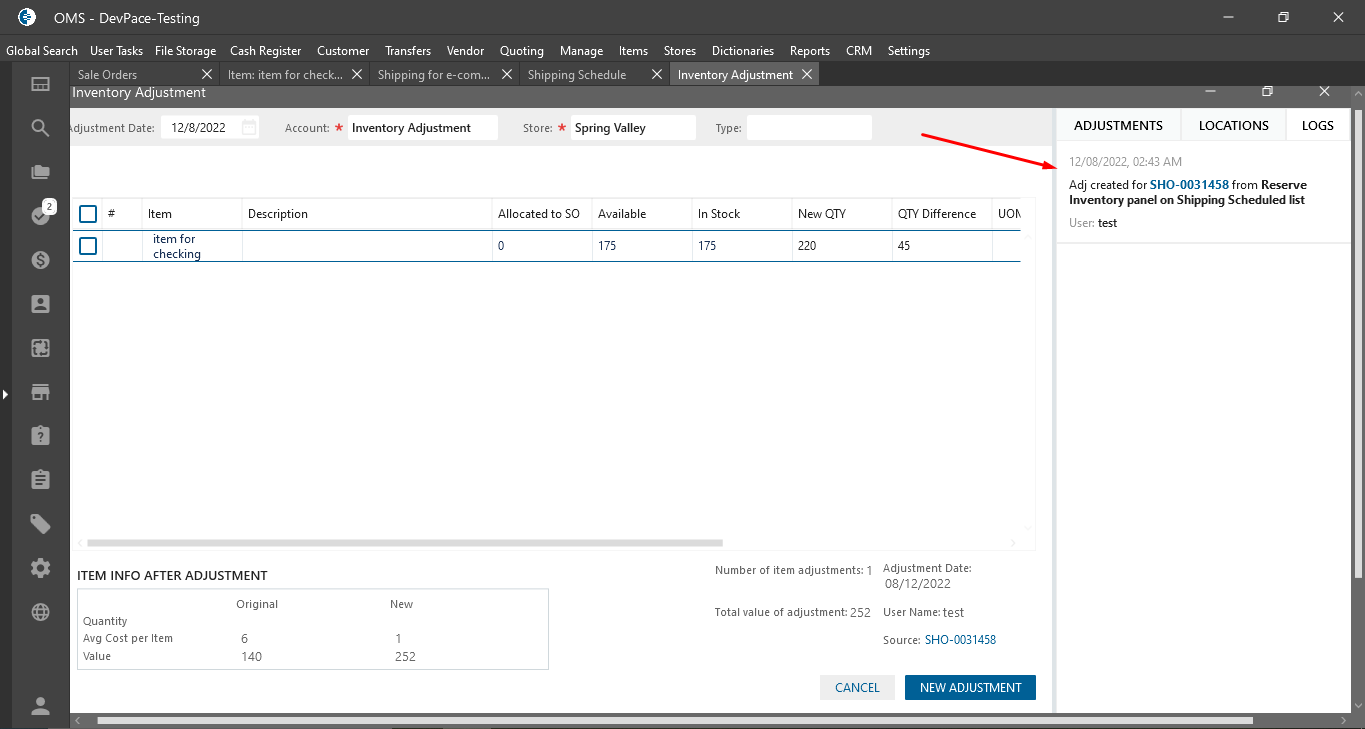Screen dimensions: 1365x729
Task: Close the Inventory Adjustment inner panel
Action: coord(1325,92)
